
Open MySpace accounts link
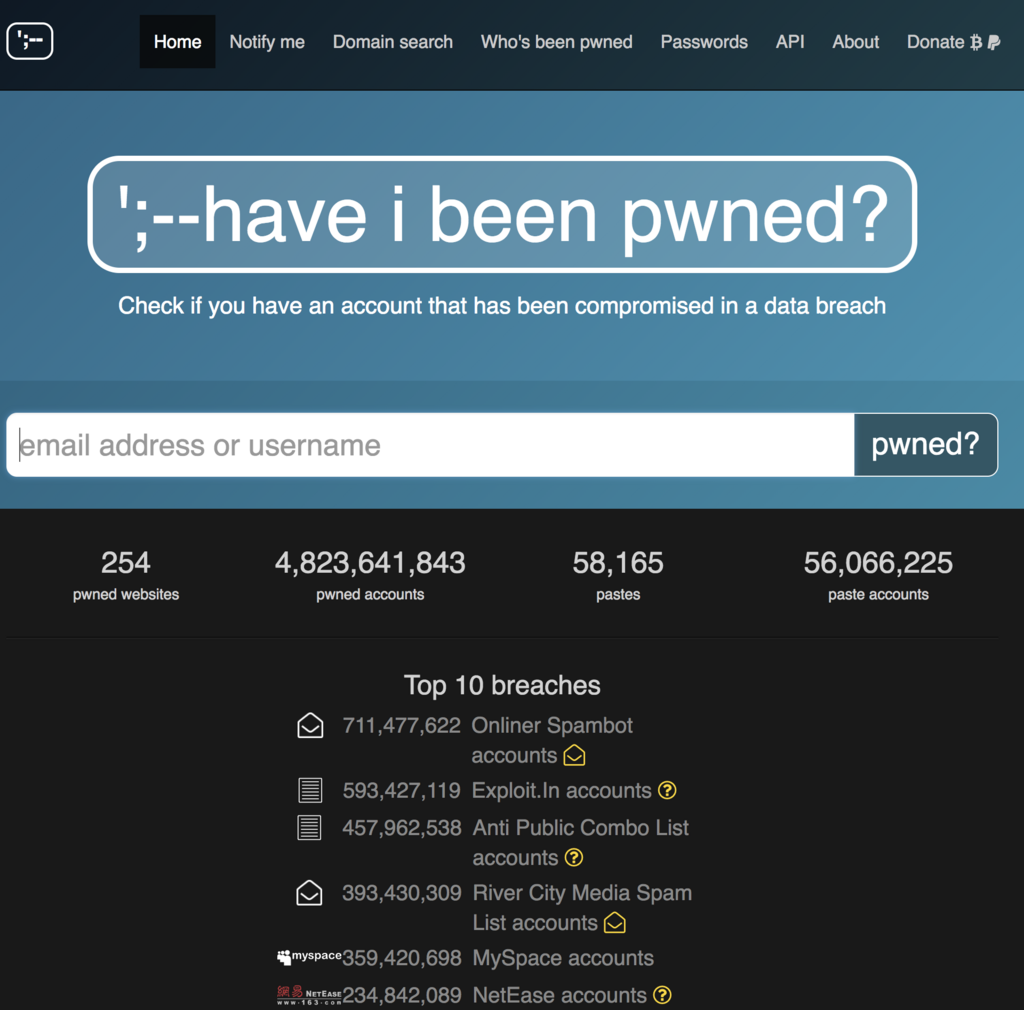click(x=563, y=958)
